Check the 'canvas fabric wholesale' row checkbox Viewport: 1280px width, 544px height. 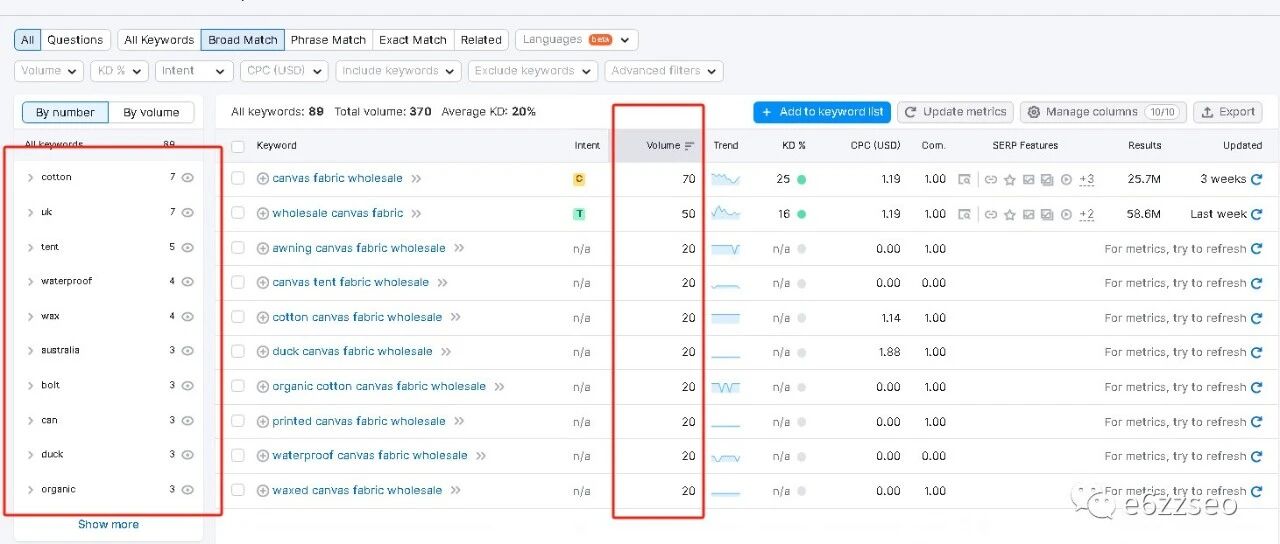click(x=237, y=179)
